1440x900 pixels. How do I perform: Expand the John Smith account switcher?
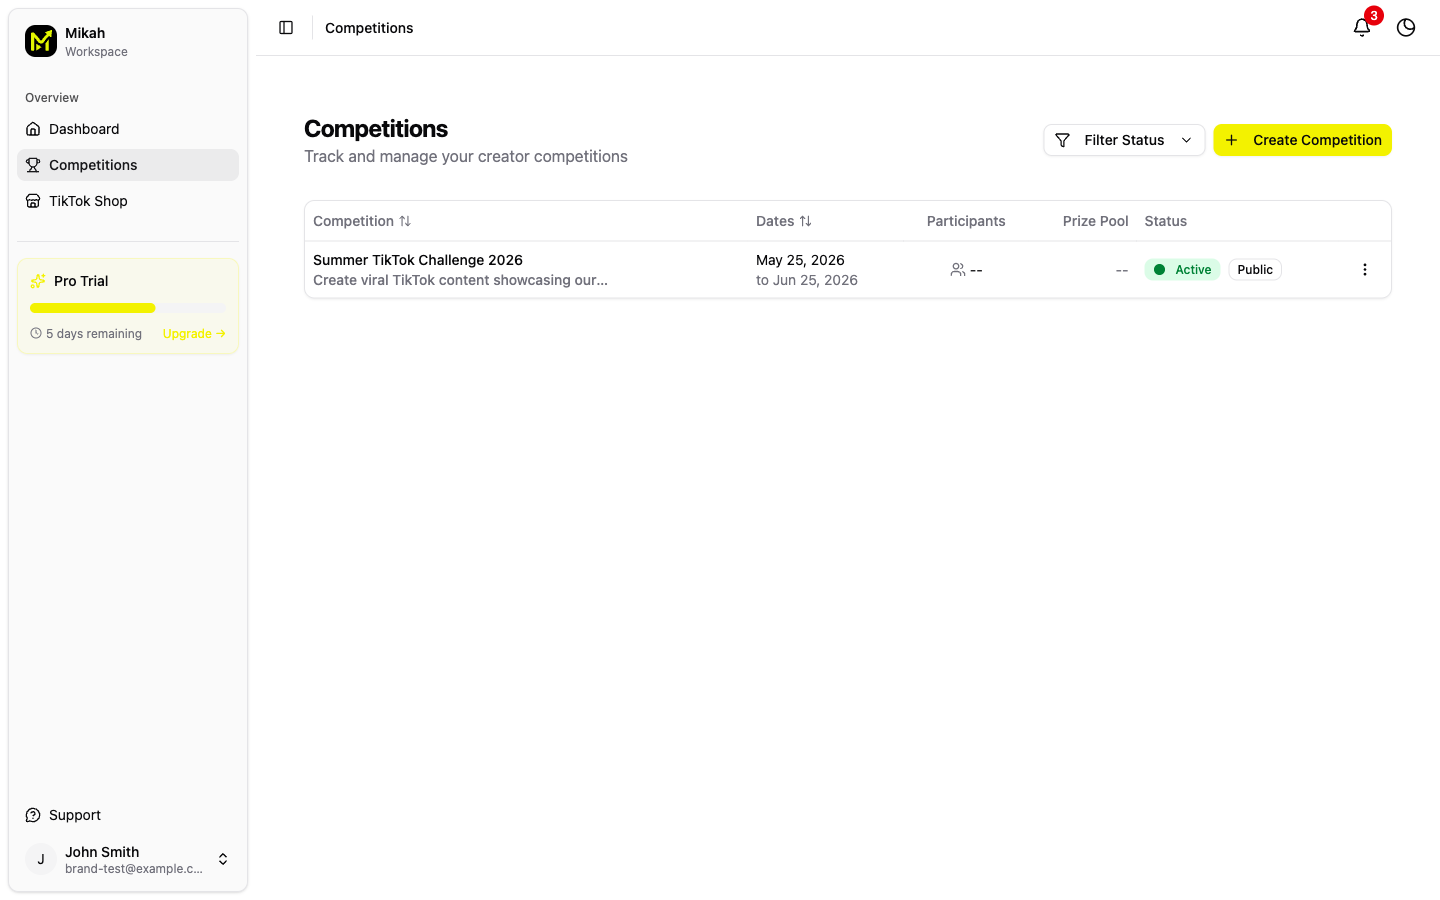point(223,859)
